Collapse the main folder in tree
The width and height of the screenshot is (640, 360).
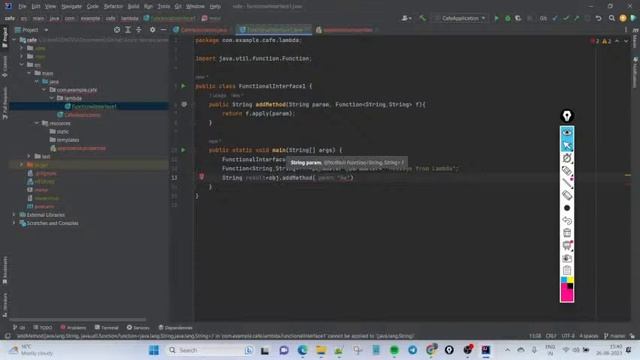pyautogui.click(x=29, y=73)
